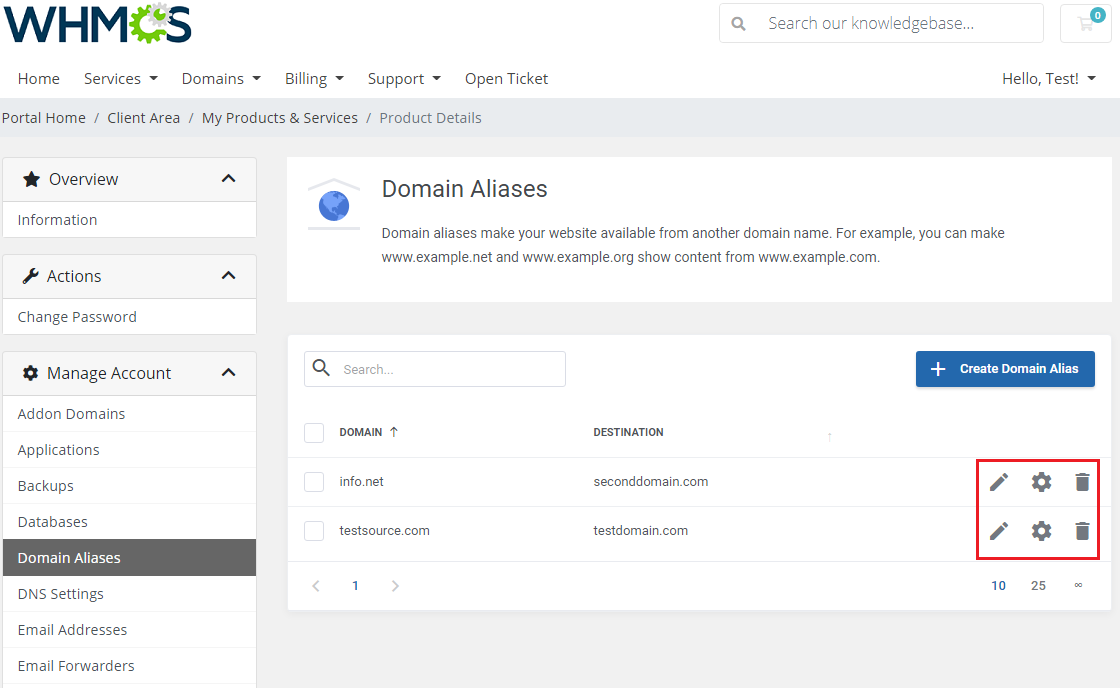Click Open Ticket in navigation bar
This screenshot has width=1120, height=688.
coord(506,79)
